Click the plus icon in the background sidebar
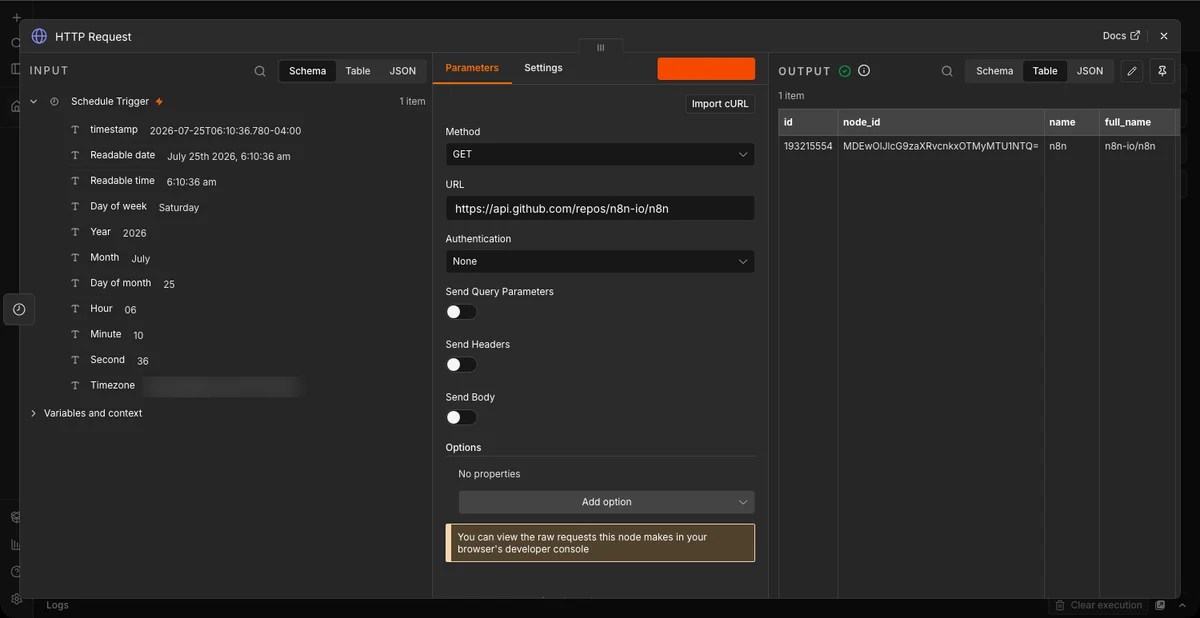 [16, 17]
